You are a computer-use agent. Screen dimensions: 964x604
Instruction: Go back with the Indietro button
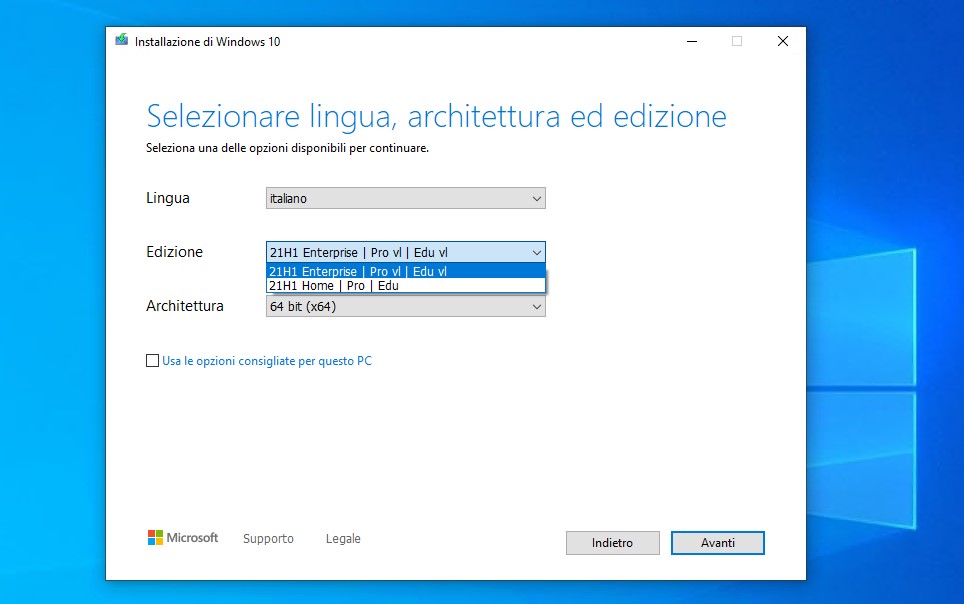click(x=612, y=542)
